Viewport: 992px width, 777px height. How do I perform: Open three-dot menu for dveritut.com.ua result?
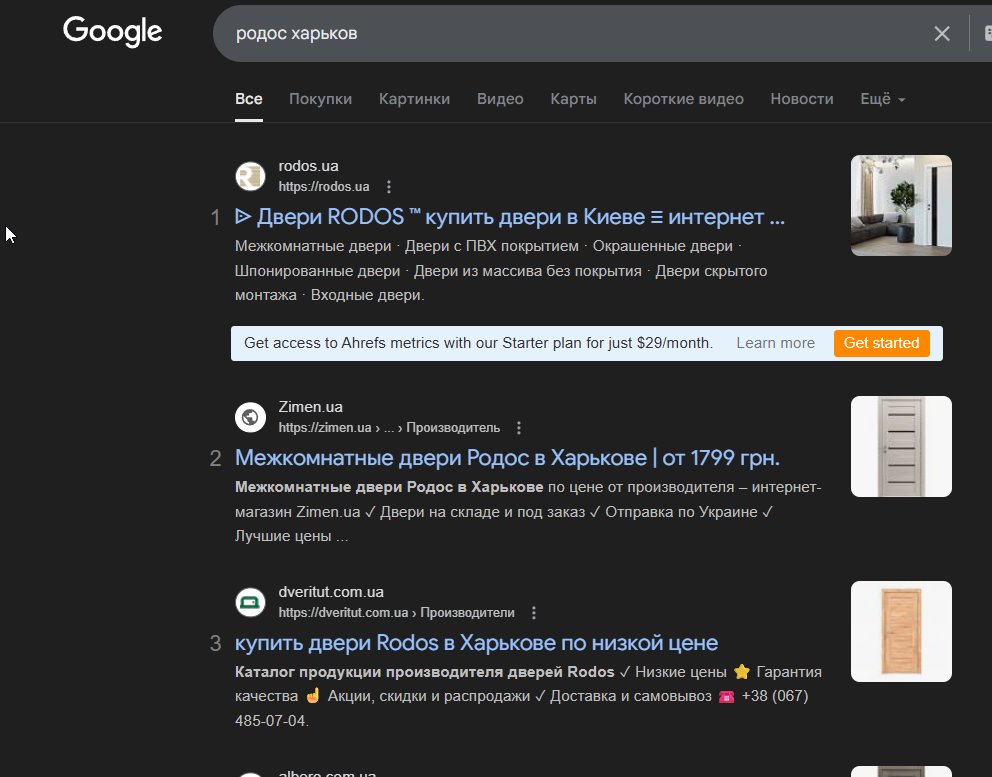coord(534,612)
